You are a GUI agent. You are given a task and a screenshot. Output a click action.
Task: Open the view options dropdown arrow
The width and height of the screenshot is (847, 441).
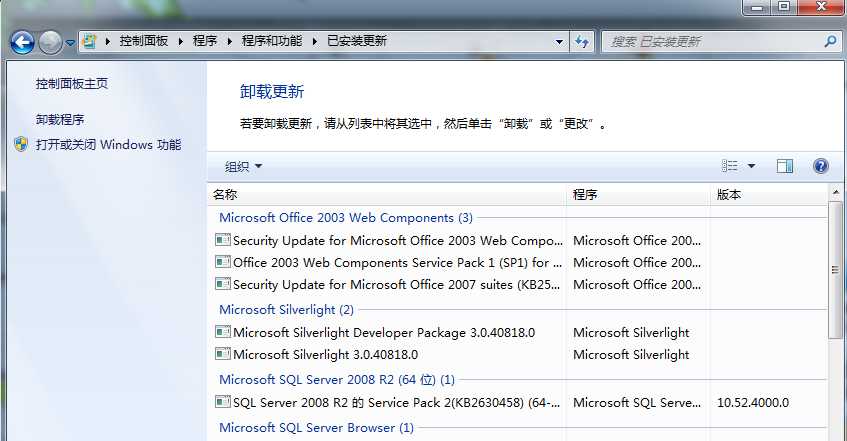pyautogui.click(x=751, y=166)
